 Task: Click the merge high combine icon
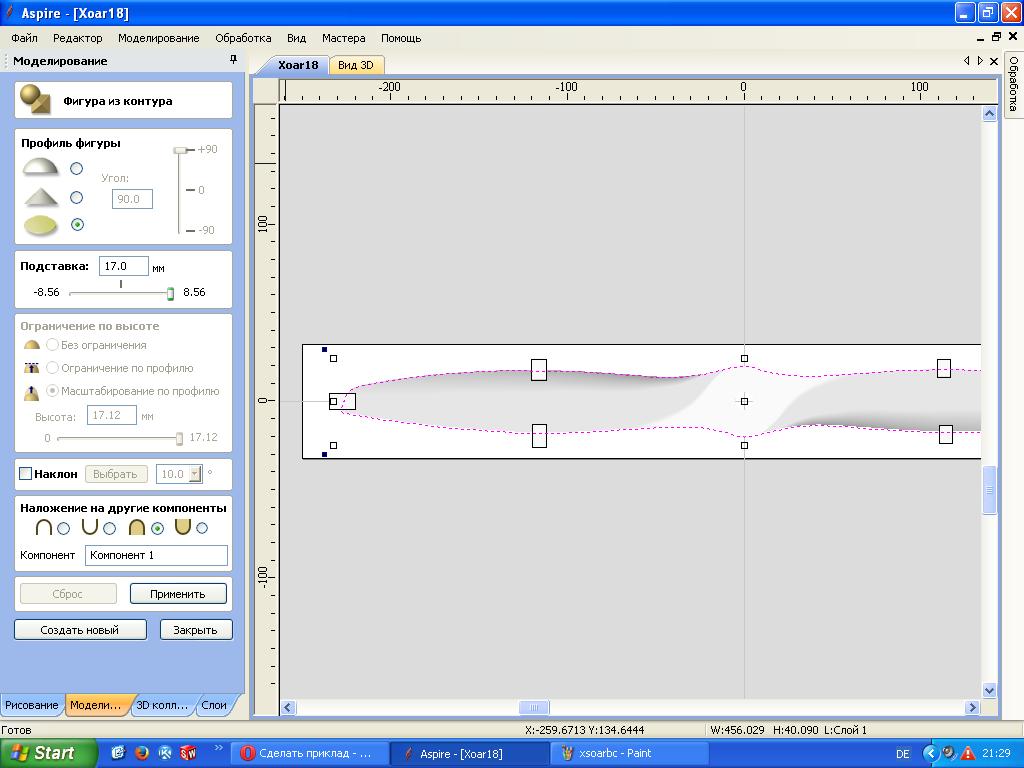(x=136, y=527)
